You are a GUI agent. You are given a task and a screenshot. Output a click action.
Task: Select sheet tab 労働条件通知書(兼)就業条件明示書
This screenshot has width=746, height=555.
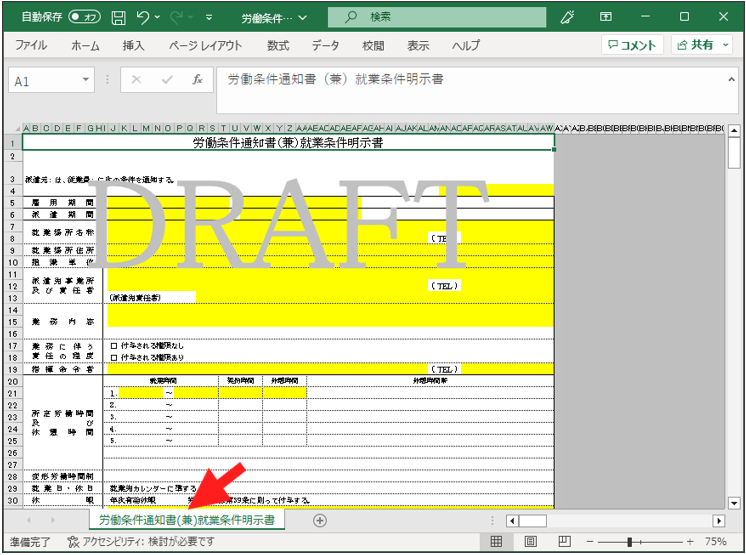(187, 520)
